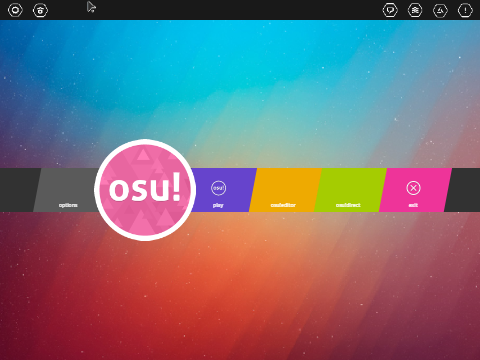Open the grey options button
The image size is (480, 360).
pyautogui.click(x=67, y=190)
